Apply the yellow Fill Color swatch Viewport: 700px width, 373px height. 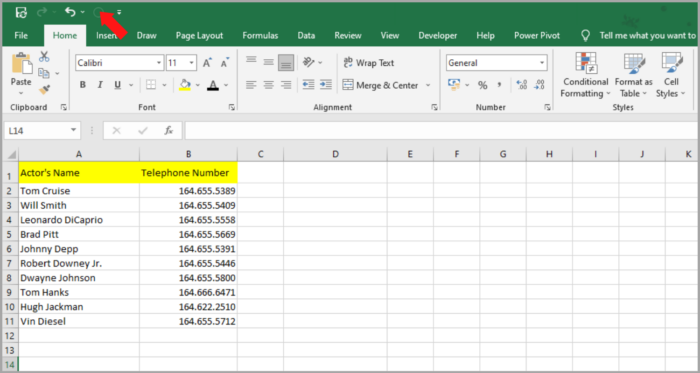pos(185,85)
